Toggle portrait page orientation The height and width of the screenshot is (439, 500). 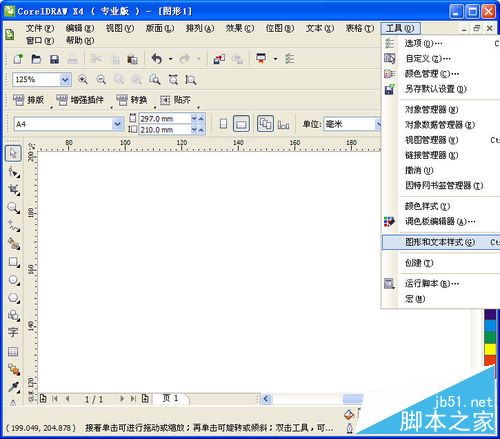(x=224, y=124)
